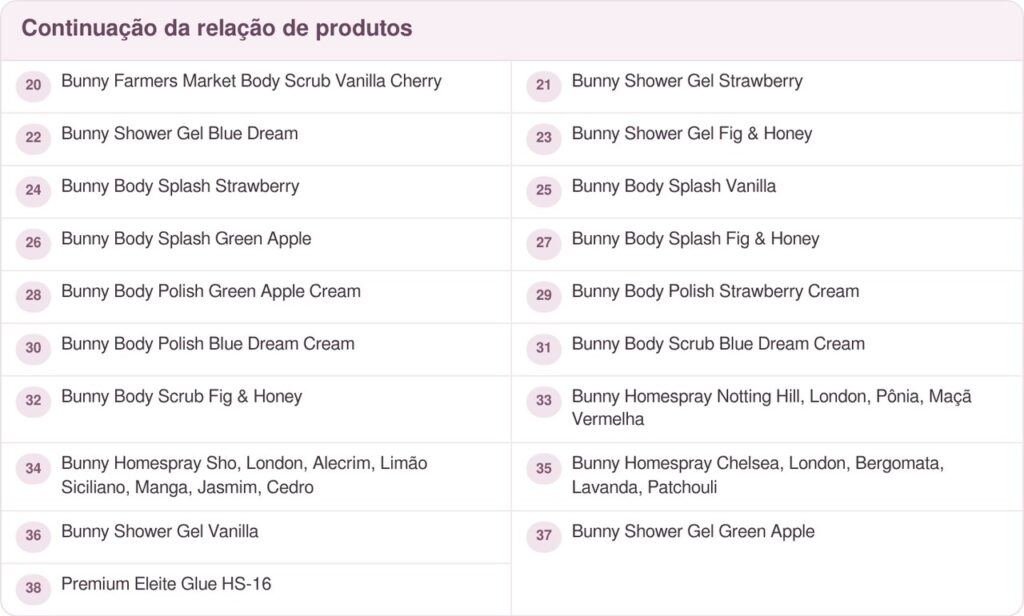Click the number 20 badge
This screenshot has height=616, width=1024.
click(33, 85)
